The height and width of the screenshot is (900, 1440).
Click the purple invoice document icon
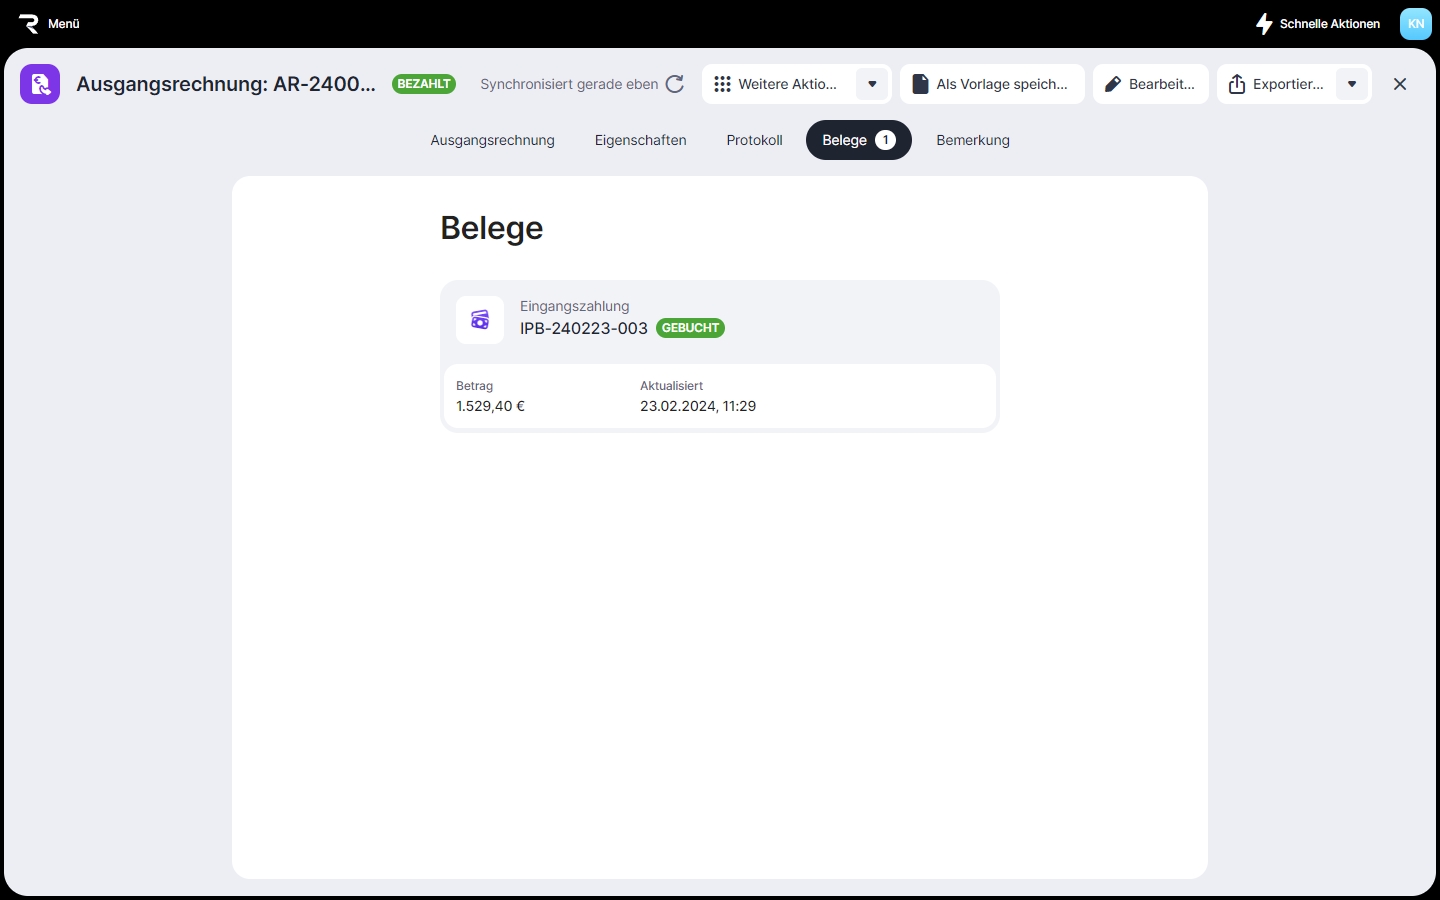tap(40, 84)
